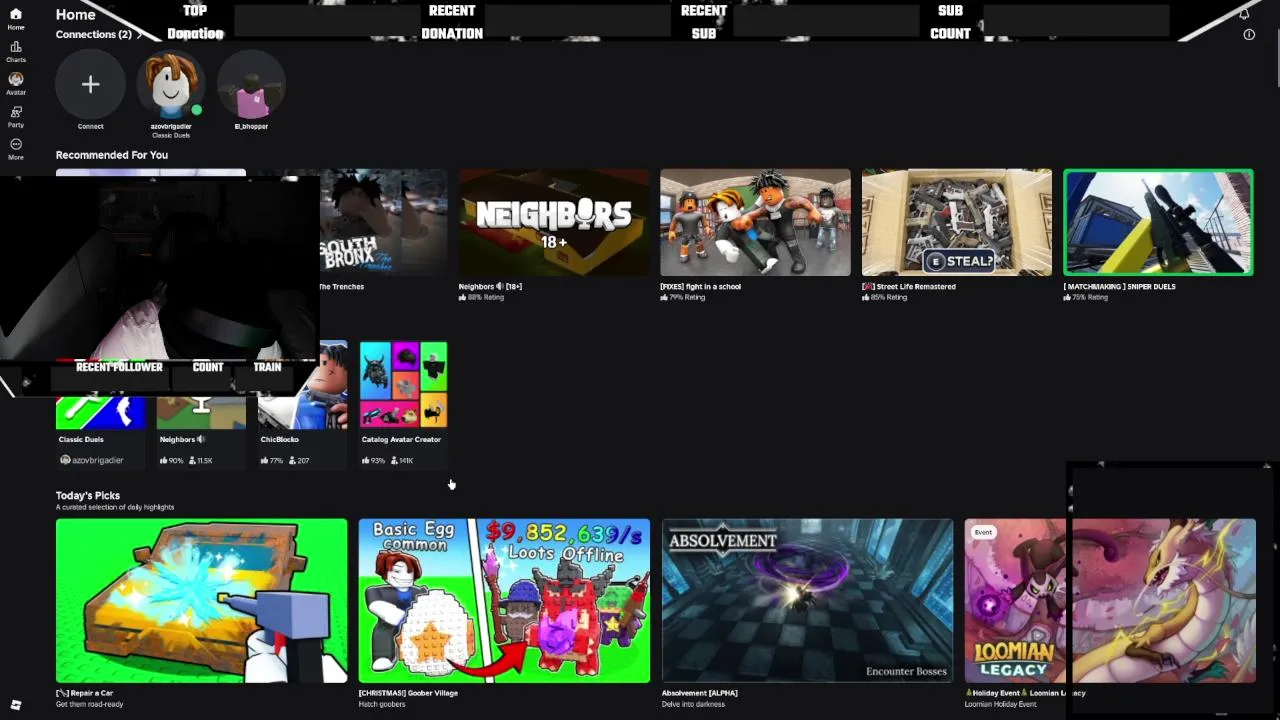Open the fight in a school thumbnail

click(x=755, y=222)
